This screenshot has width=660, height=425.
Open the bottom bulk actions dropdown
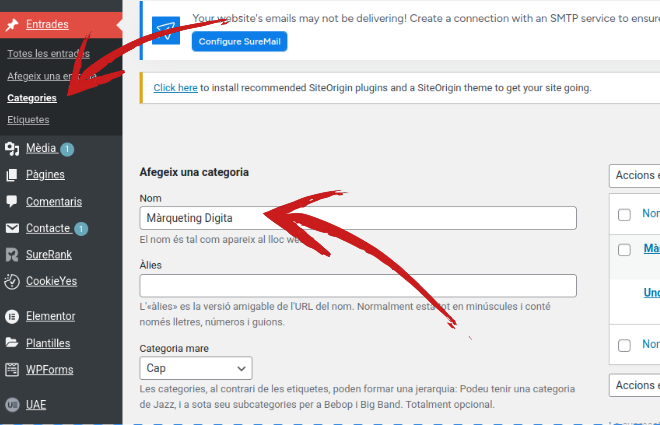tap(634, 385)
